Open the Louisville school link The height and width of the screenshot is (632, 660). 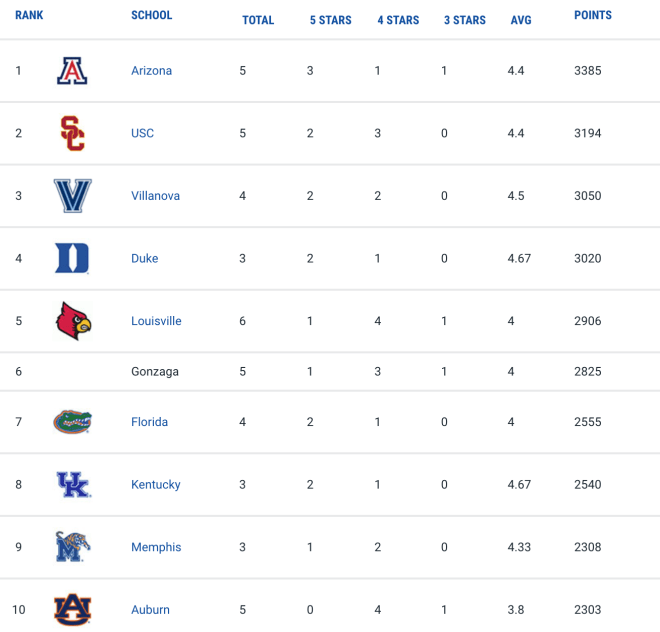[x=156, y=321]
